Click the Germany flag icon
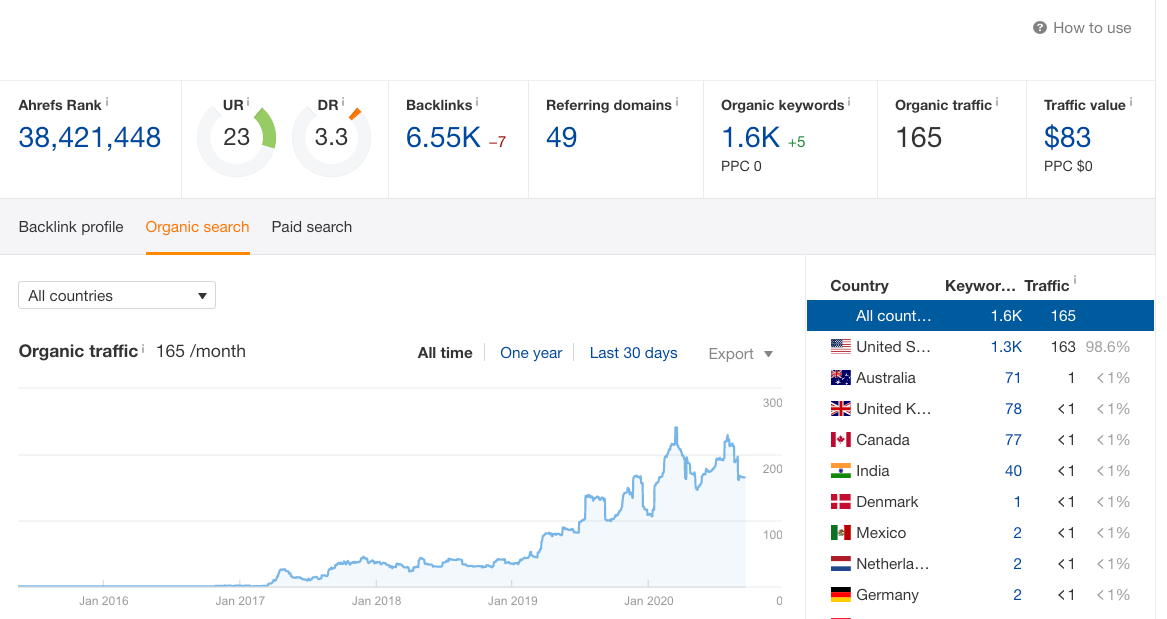The height and width of the screenshot is (619, 1167). pyautogui.click(x=840, y=595)
